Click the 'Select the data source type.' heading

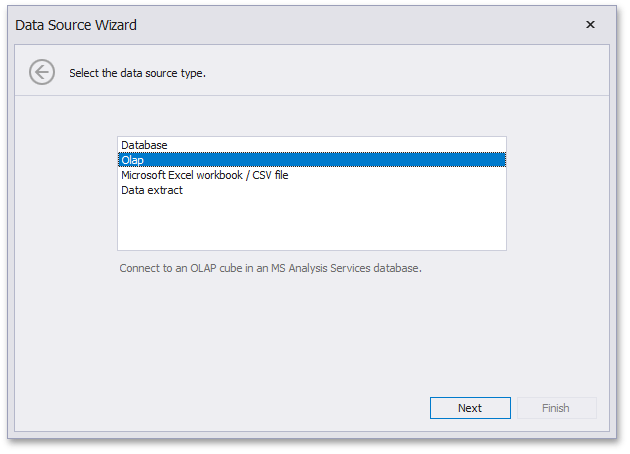137,73
